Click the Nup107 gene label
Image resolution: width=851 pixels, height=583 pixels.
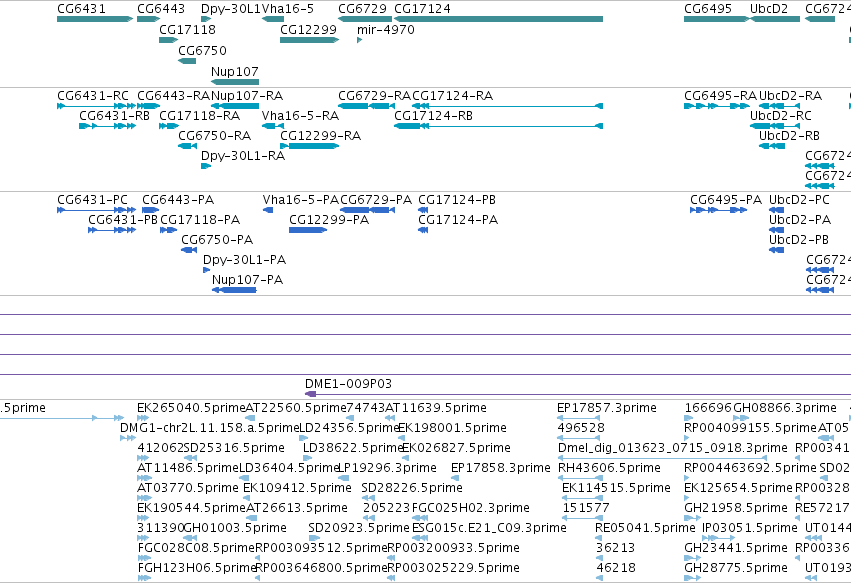(x=234, y=72)
